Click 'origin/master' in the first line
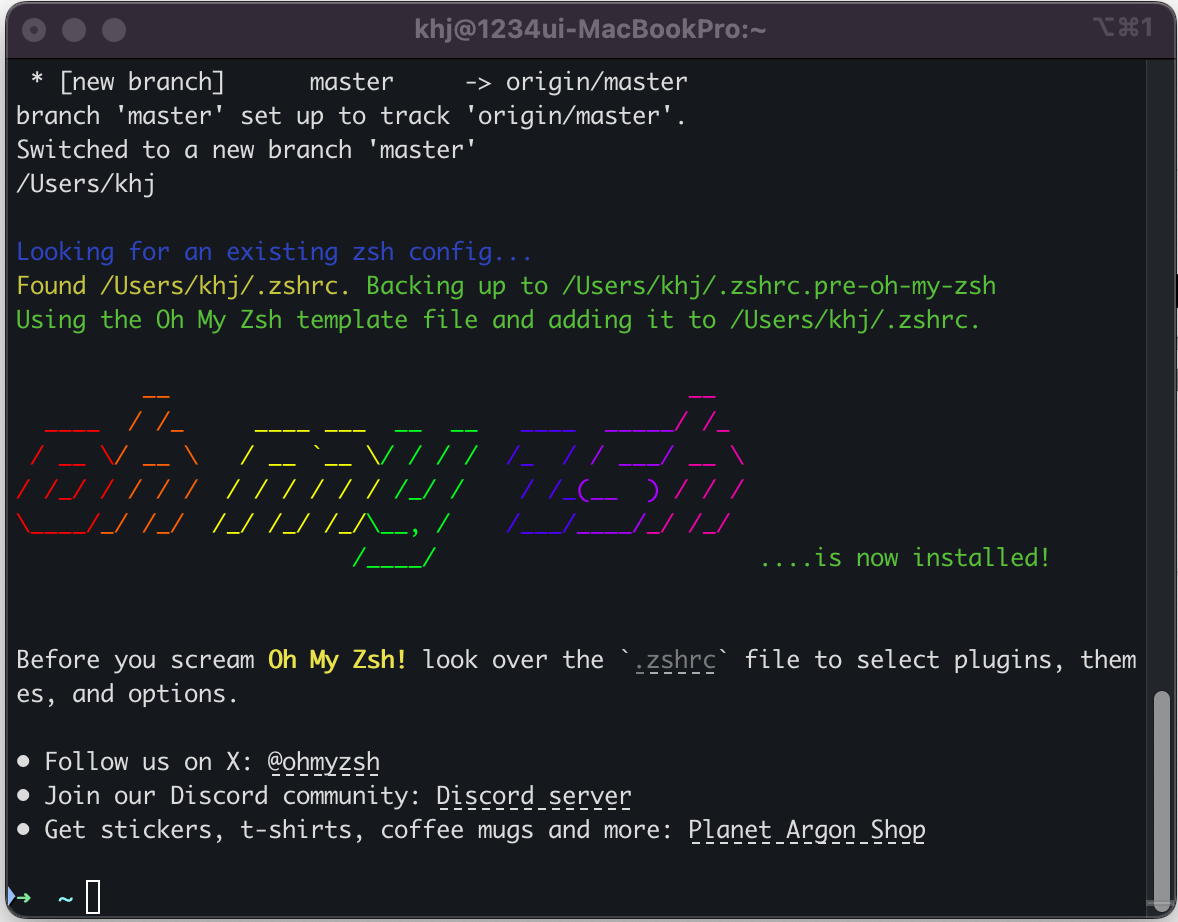Image resolution: width=1178 pixels, height=922 pixels. [597, 82]
